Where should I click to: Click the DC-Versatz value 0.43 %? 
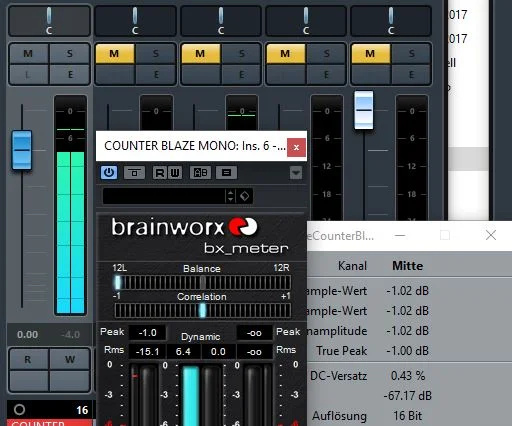point(408,376)
